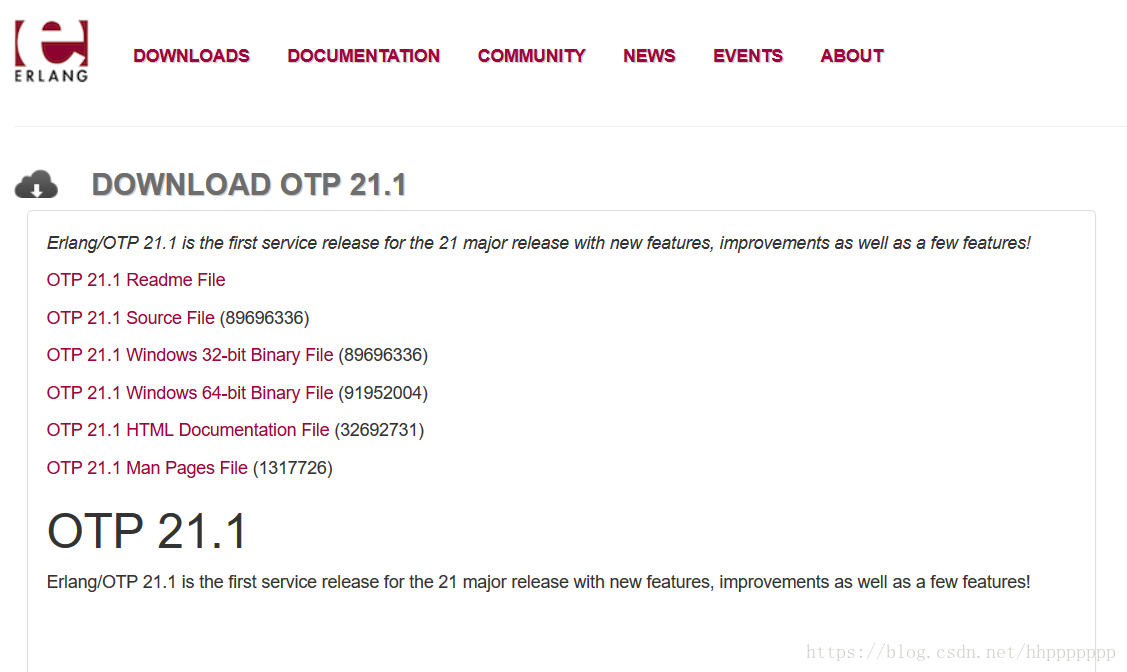Open the NEWS page
Viewport: 1127px width, 672px height.
(x=649, y=56)
